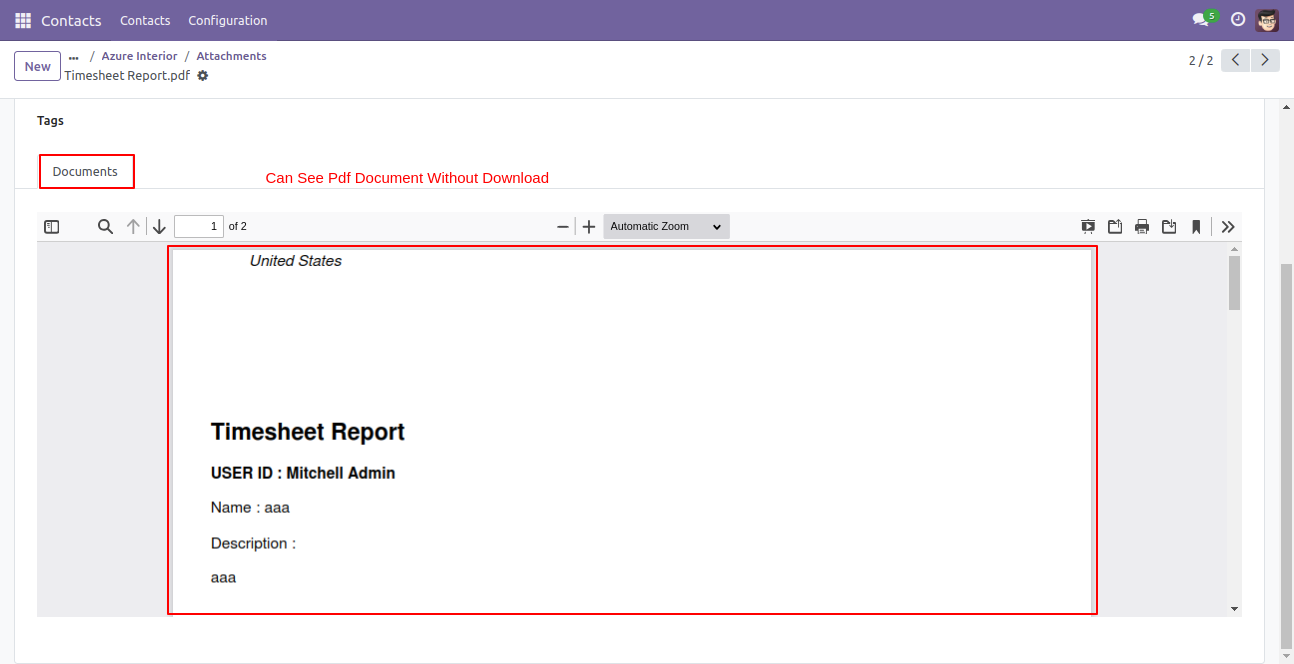Click Timesheet Report heading in PDF
Viewport: 1294px width, 664px height.
(307, 432)
